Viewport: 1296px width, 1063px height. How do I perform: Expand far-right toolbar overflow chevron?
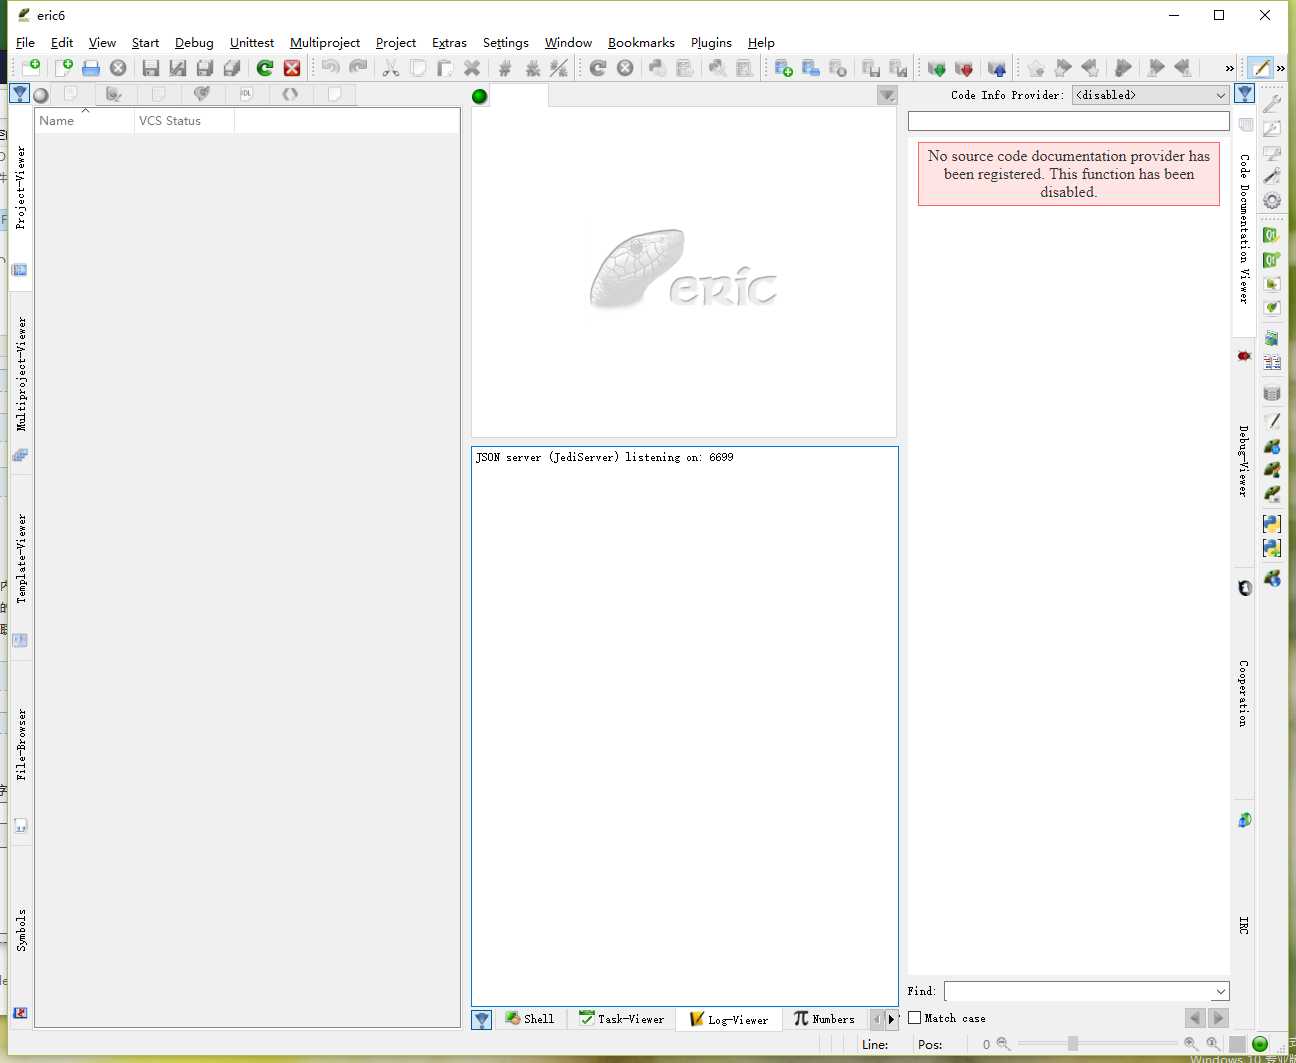1281,68
